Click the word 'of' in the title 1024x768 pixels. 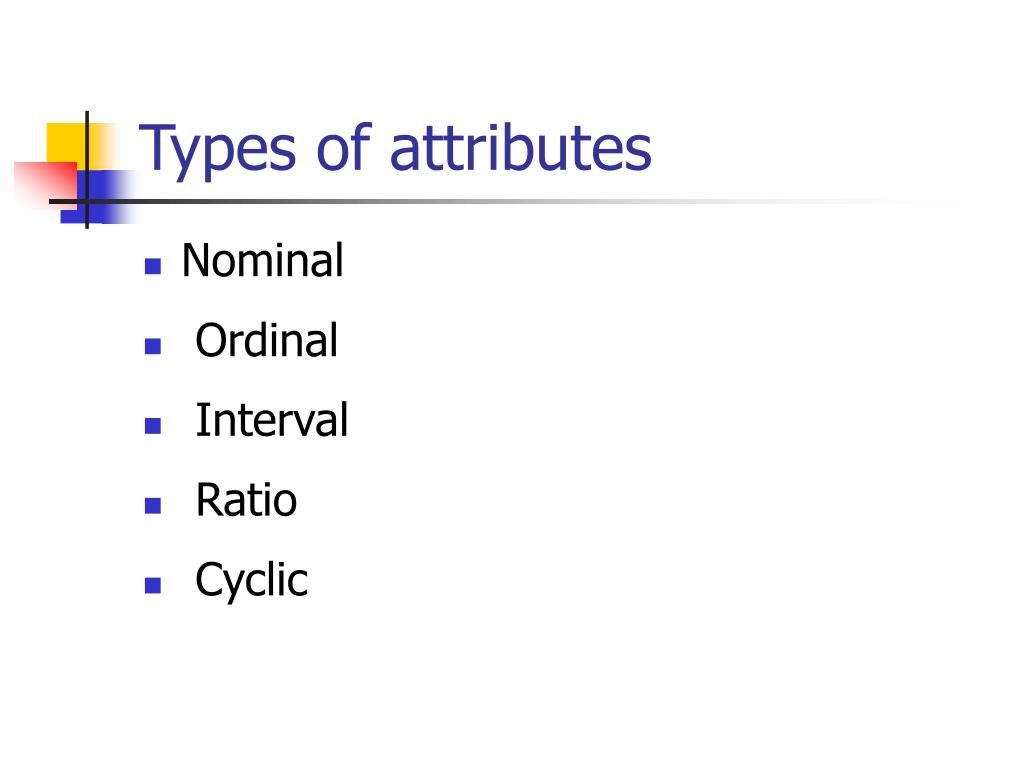(x=344, y=147)
